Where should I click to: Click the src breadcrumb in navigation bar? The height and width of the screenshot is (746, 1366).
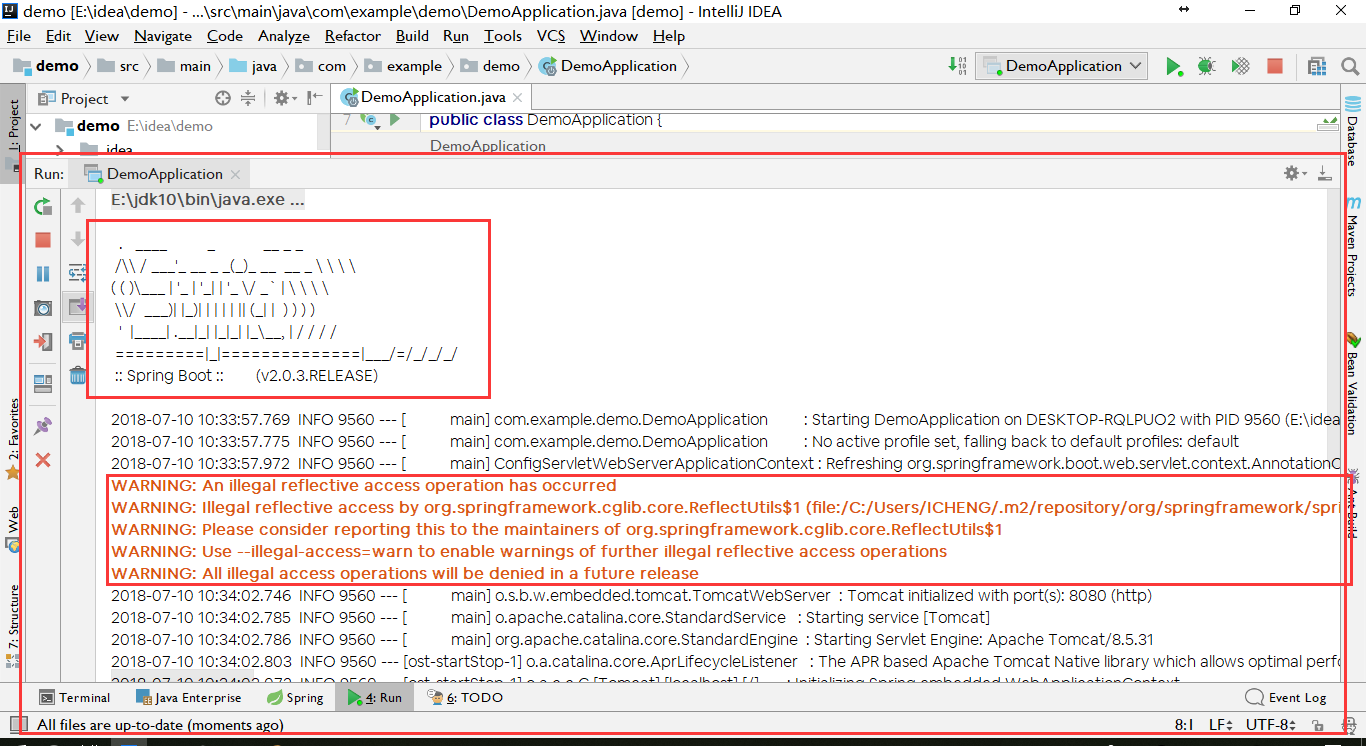point(121,66)
